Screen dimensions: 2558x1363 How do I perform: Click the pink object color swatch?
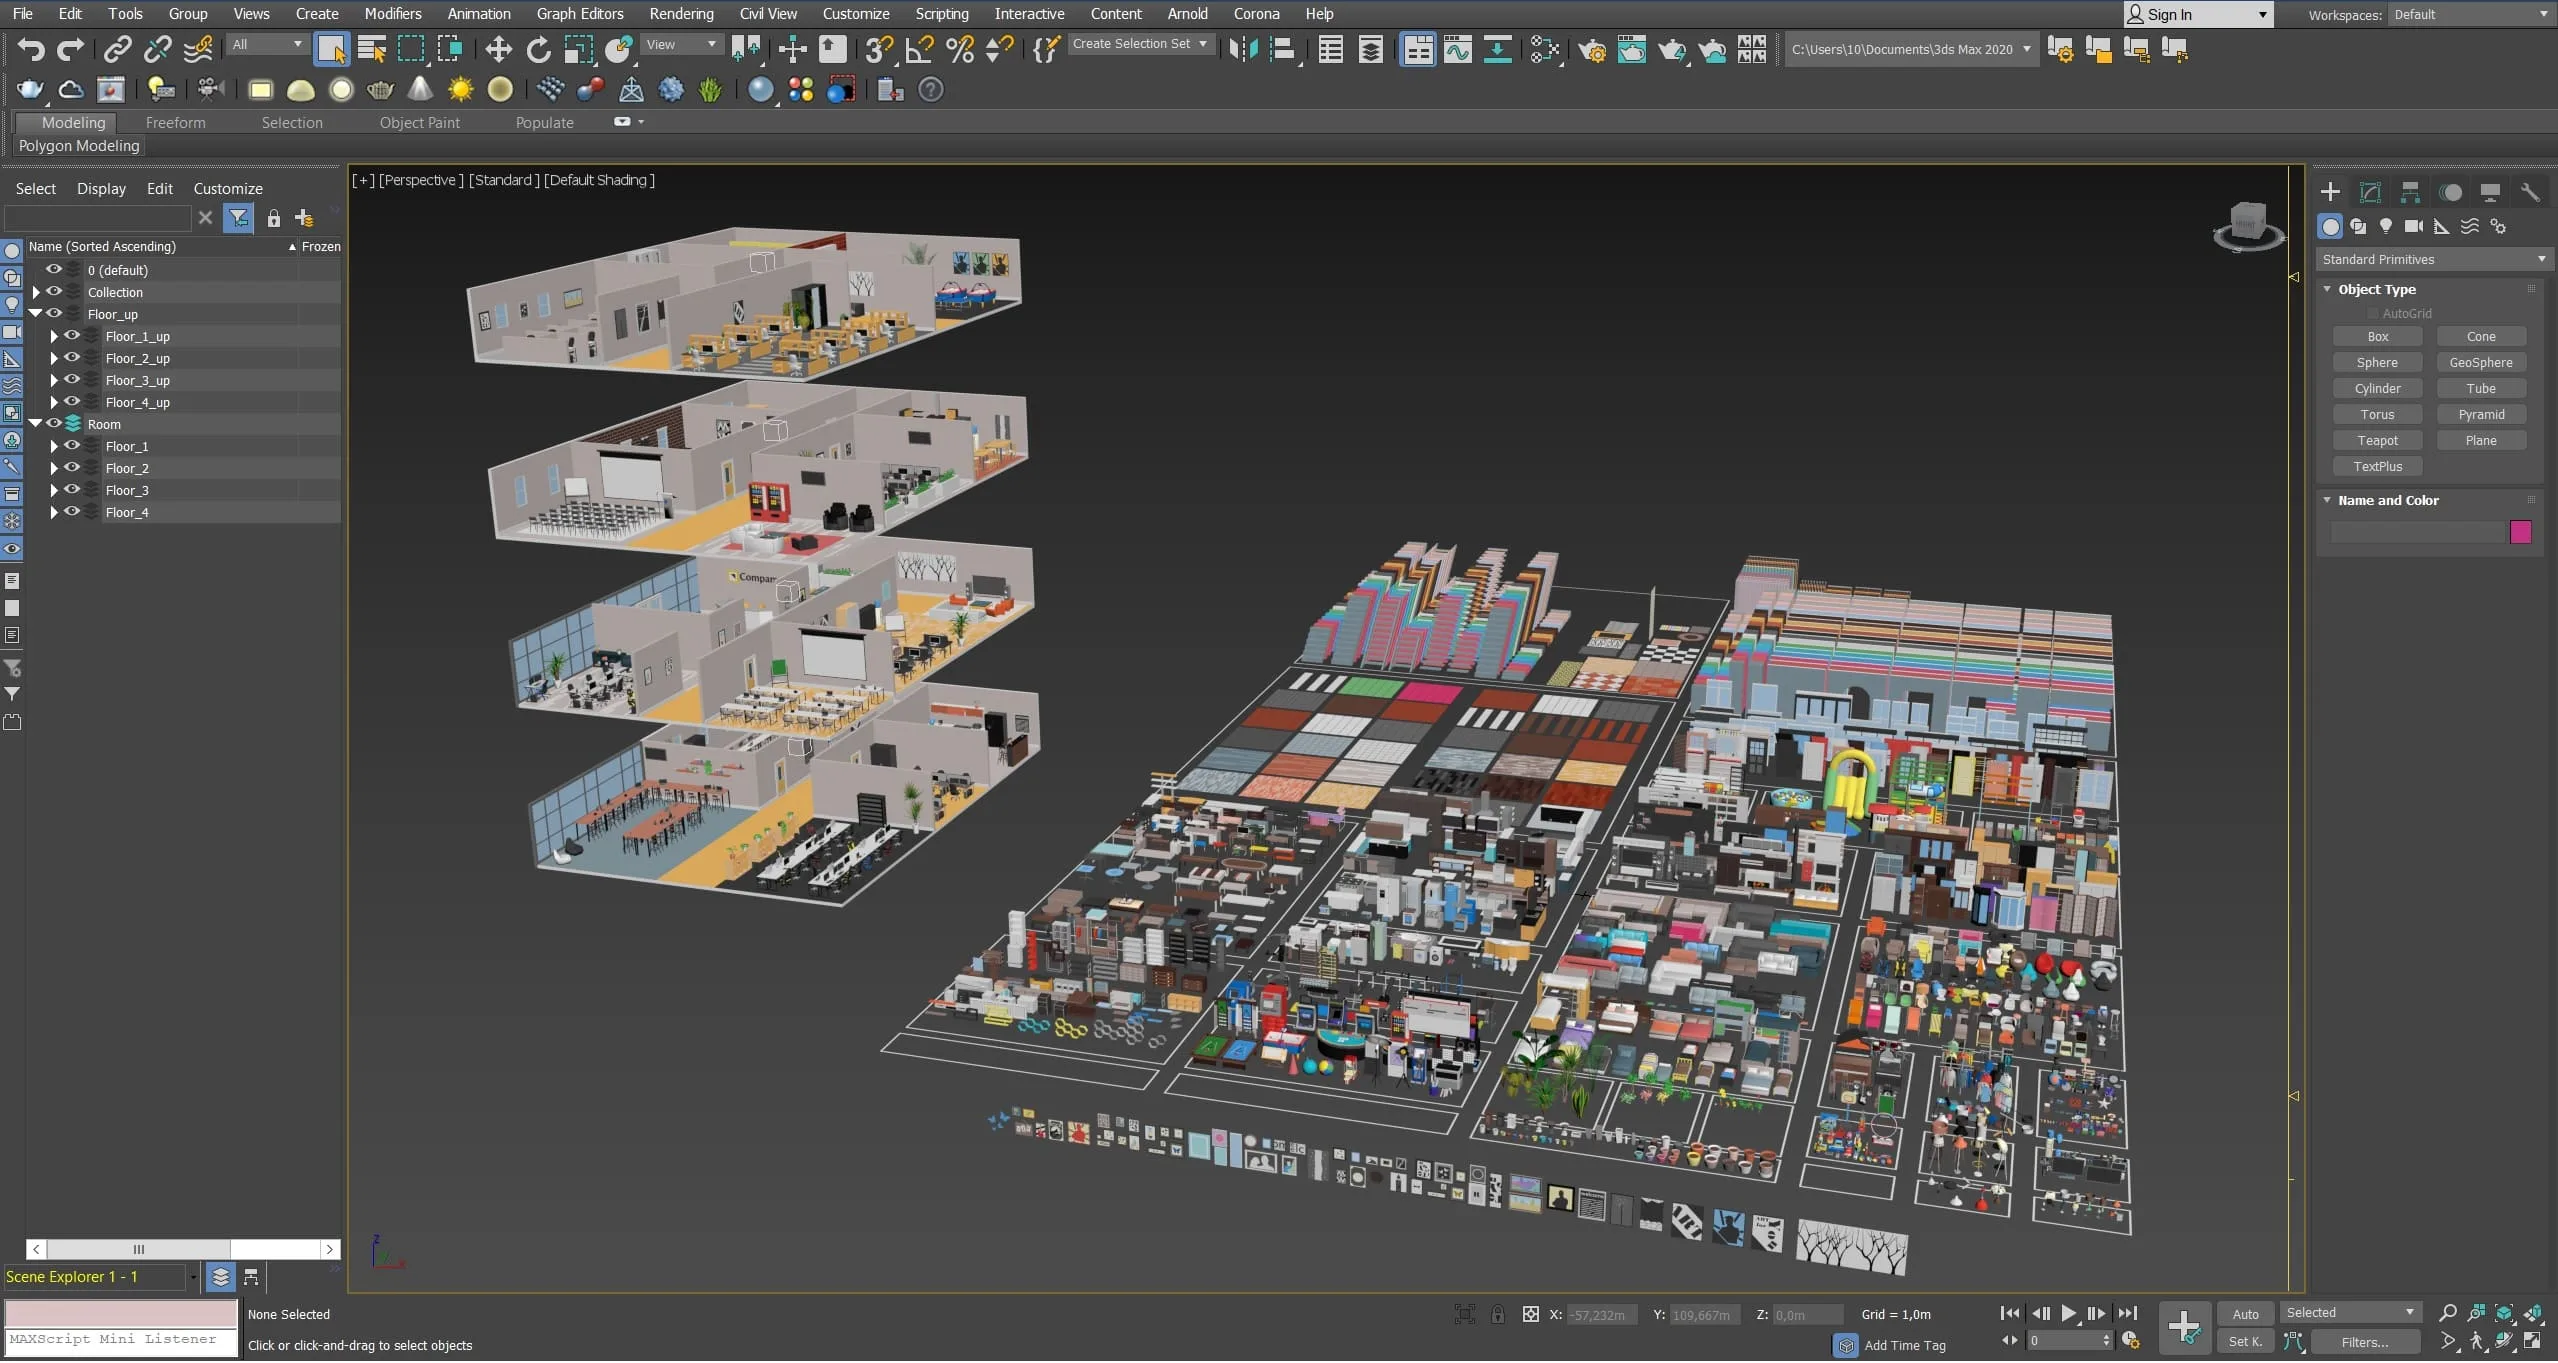point(2520,532)
